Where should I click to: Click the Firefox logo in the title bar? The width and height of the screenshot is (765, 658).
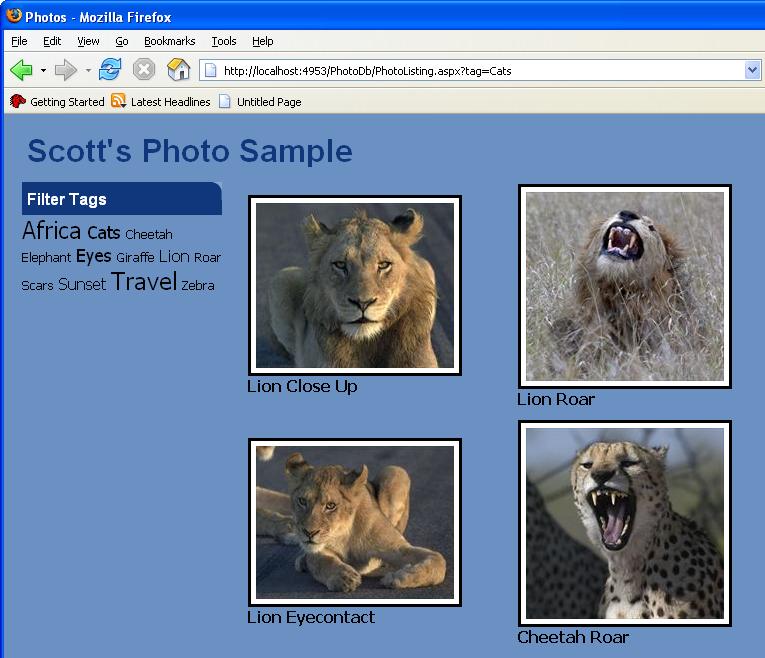(x=14, y=16)
